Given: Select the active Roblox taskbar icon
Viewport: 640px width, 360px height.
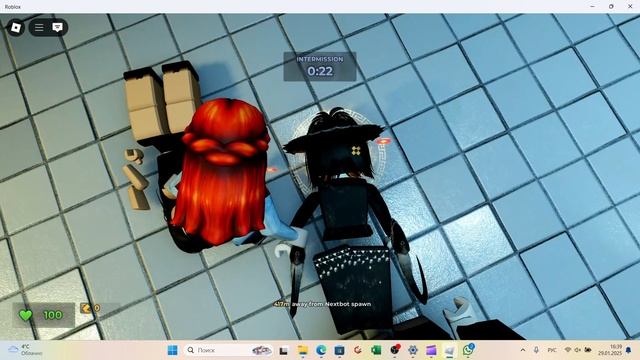Looking at the screenshot, I should tap(449, 350).
